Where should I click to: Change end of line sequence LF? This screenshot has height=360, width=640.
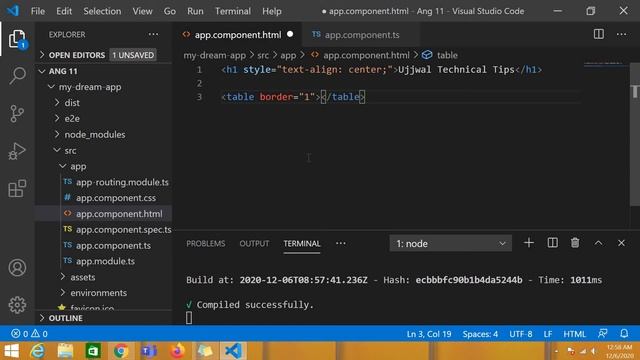548,334
